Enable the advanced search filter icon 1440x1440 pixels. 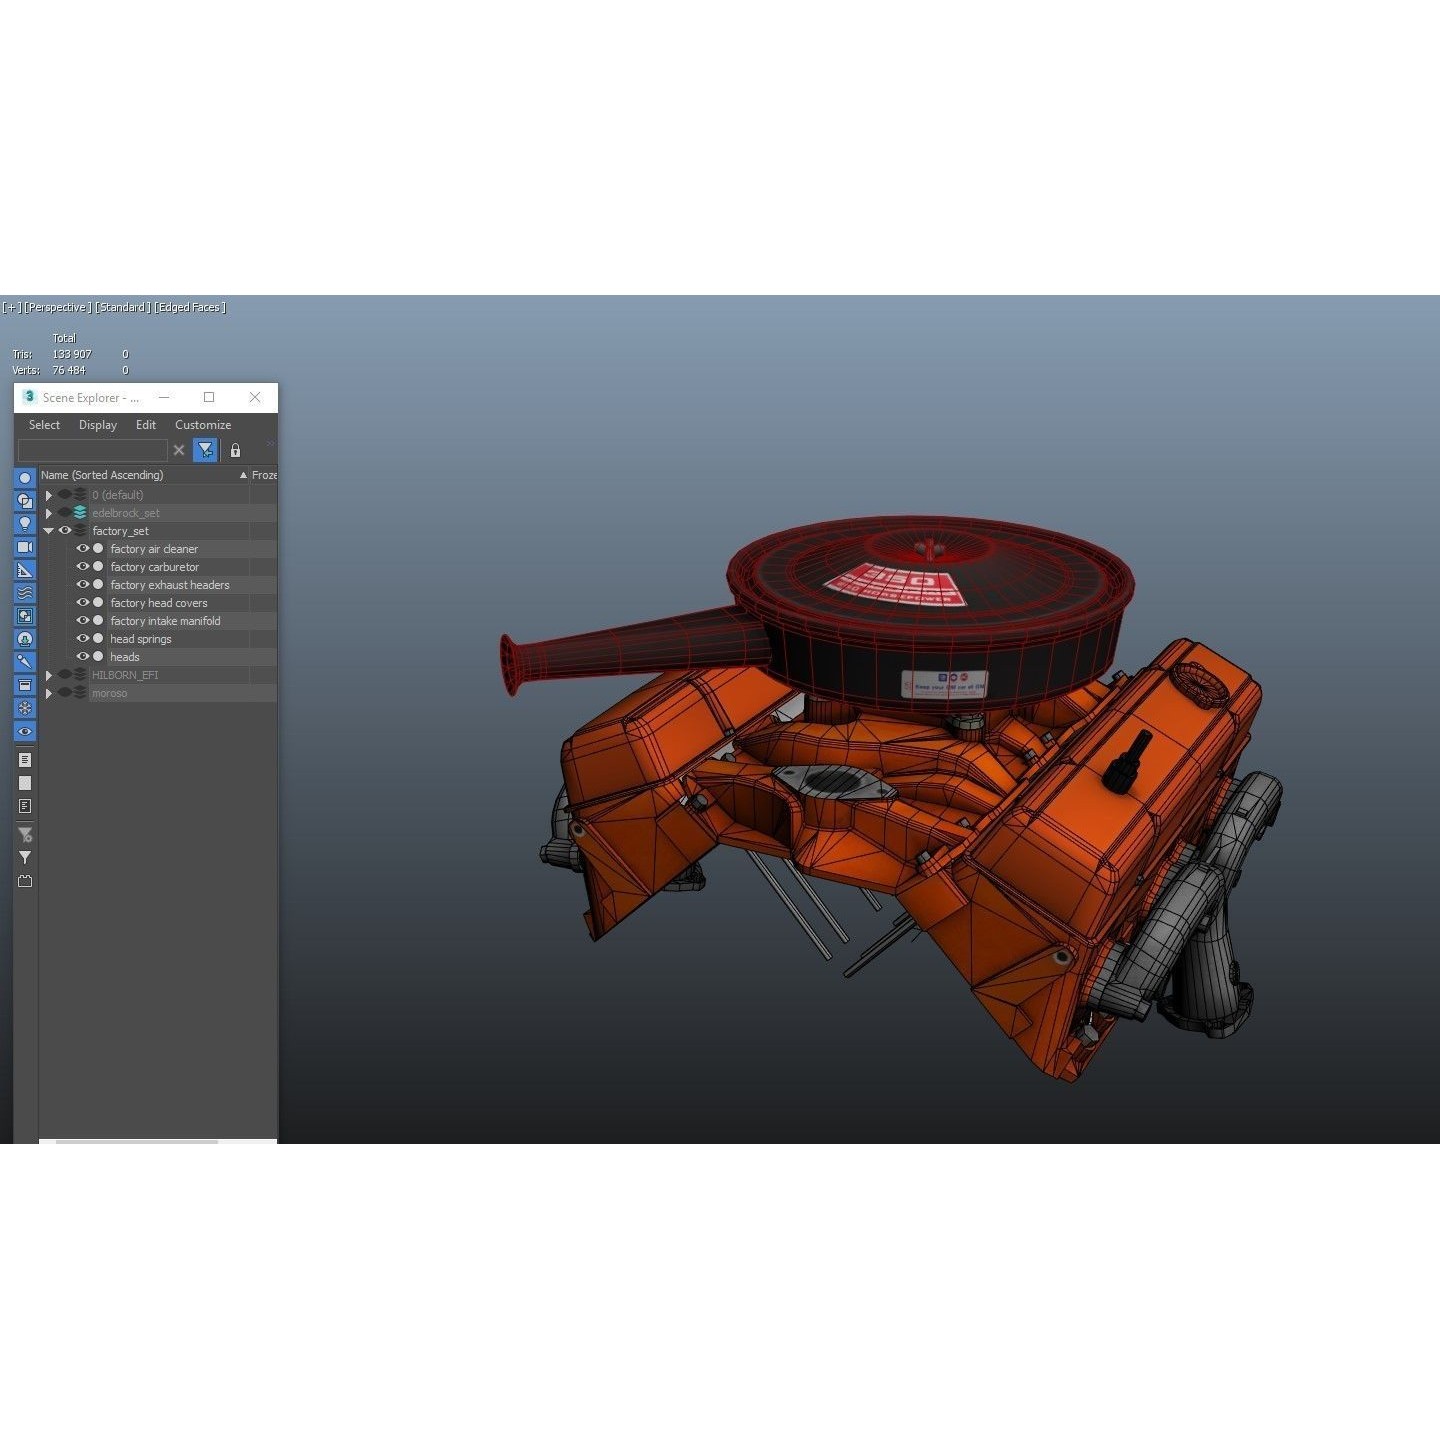point(205,450)
